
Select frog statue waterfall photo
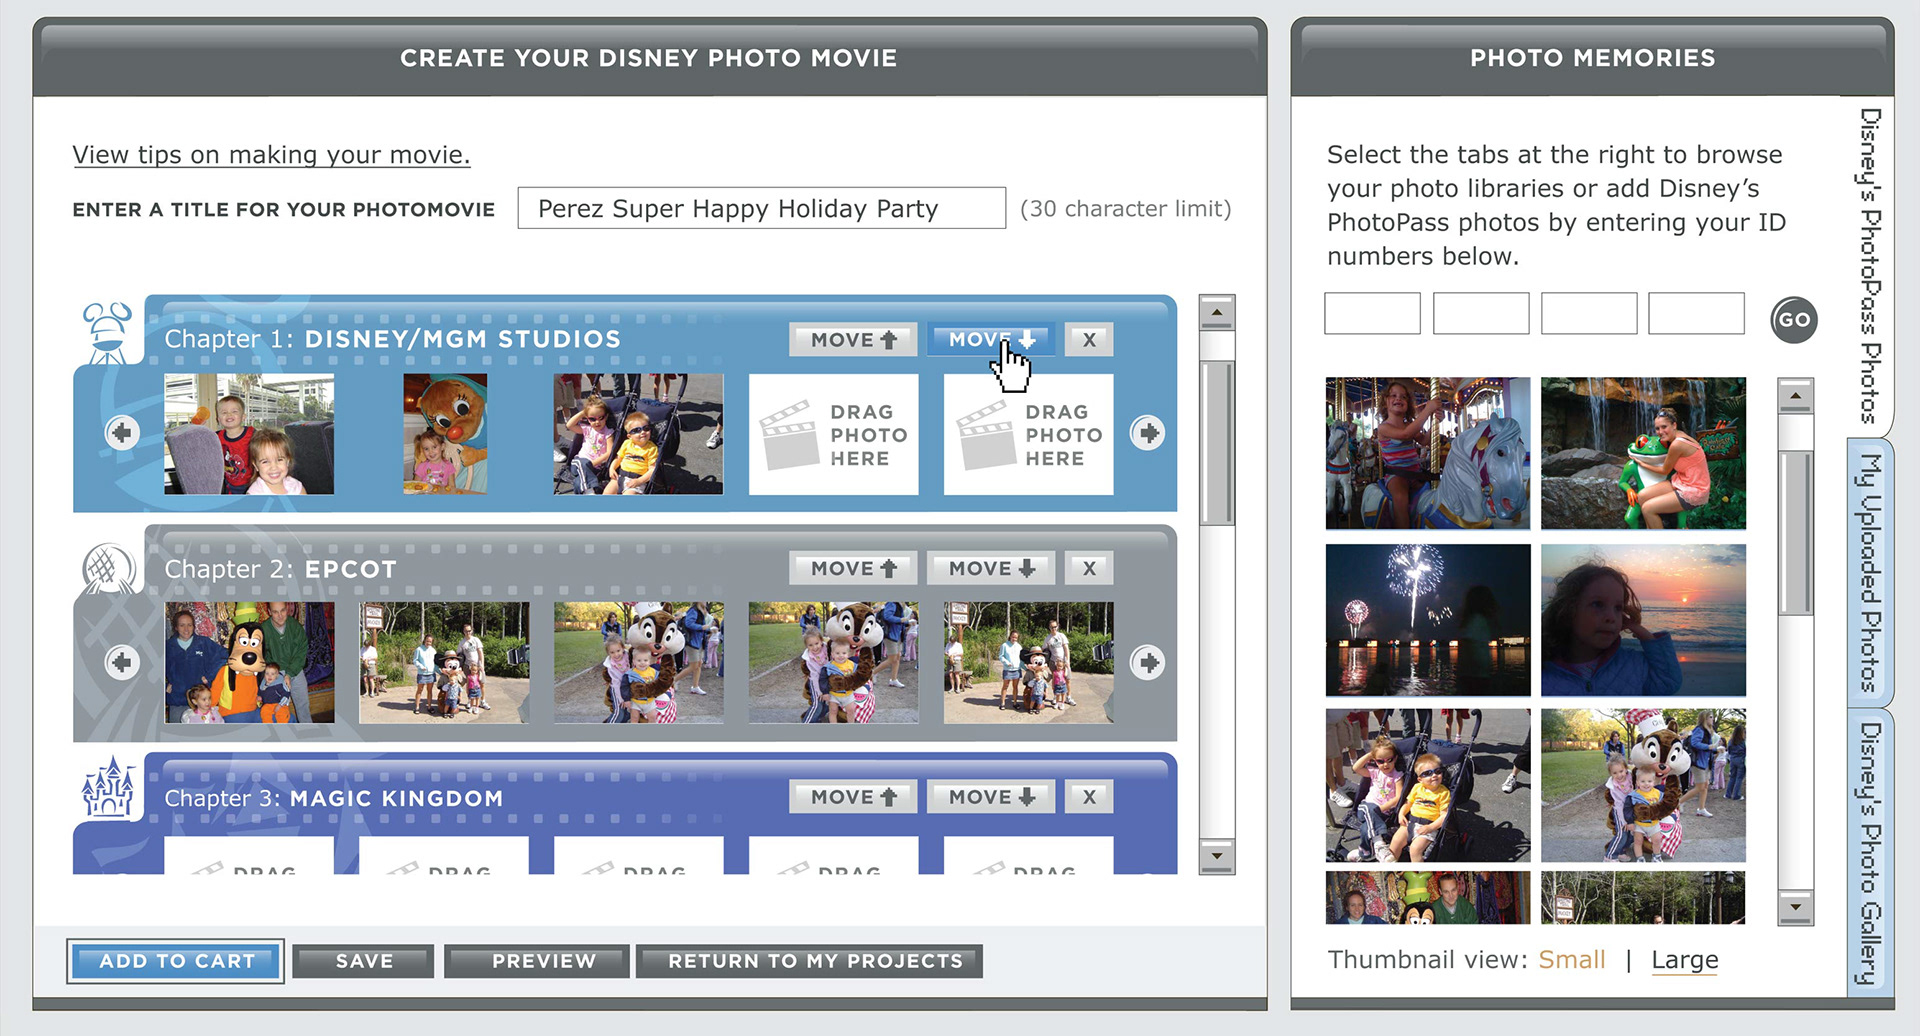(1643, 453)
